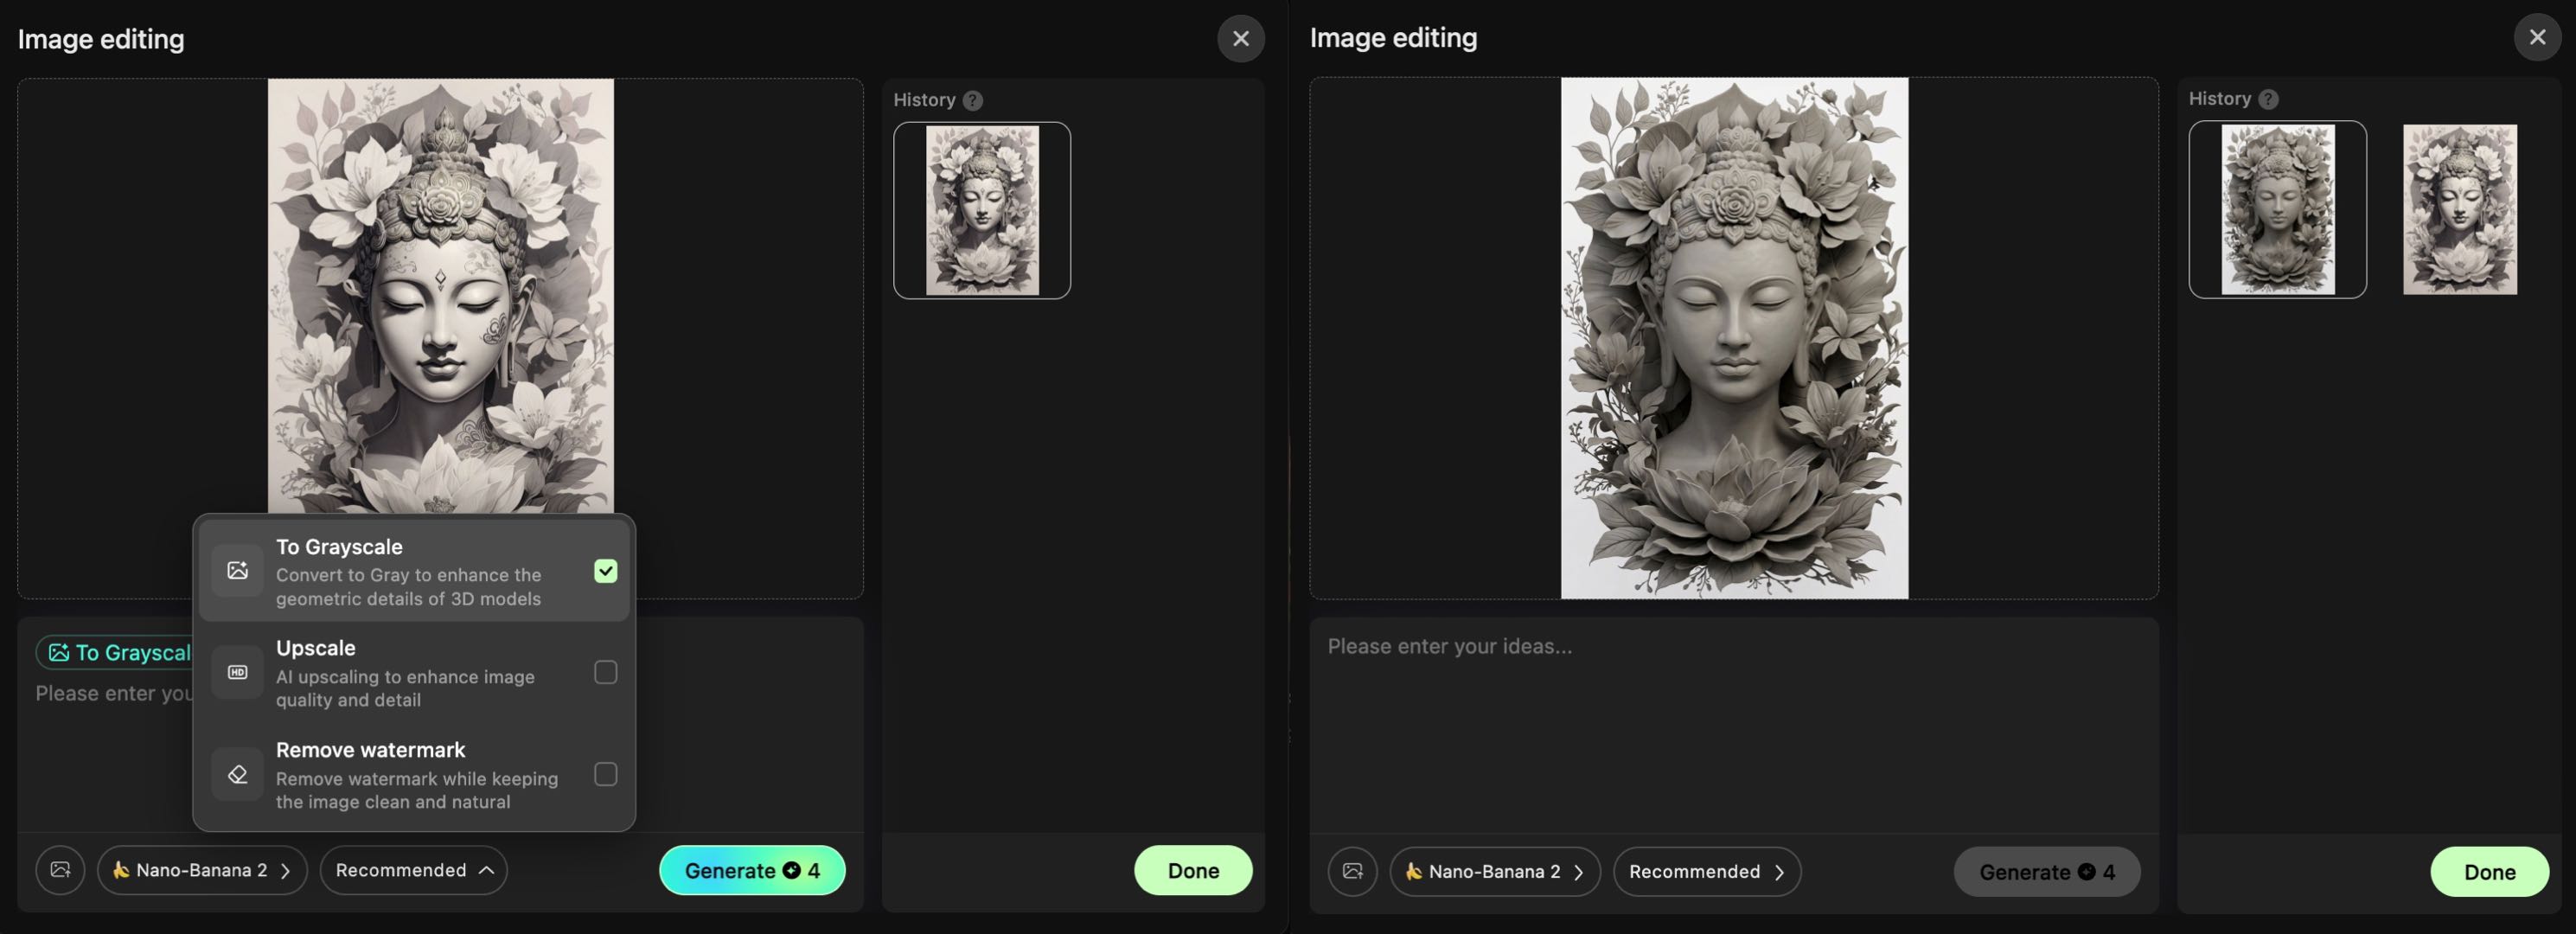Click the Generate button in the left dialog
This screenshot has height=934, width=2576.
coord(752,870)
